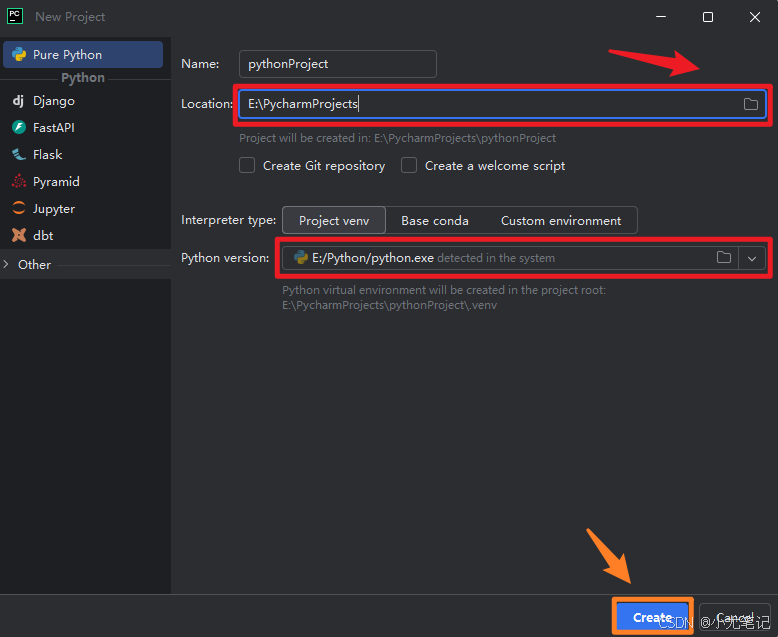Click the dbt orange X icon
778x637 pixels.
[x=19, y=235]
